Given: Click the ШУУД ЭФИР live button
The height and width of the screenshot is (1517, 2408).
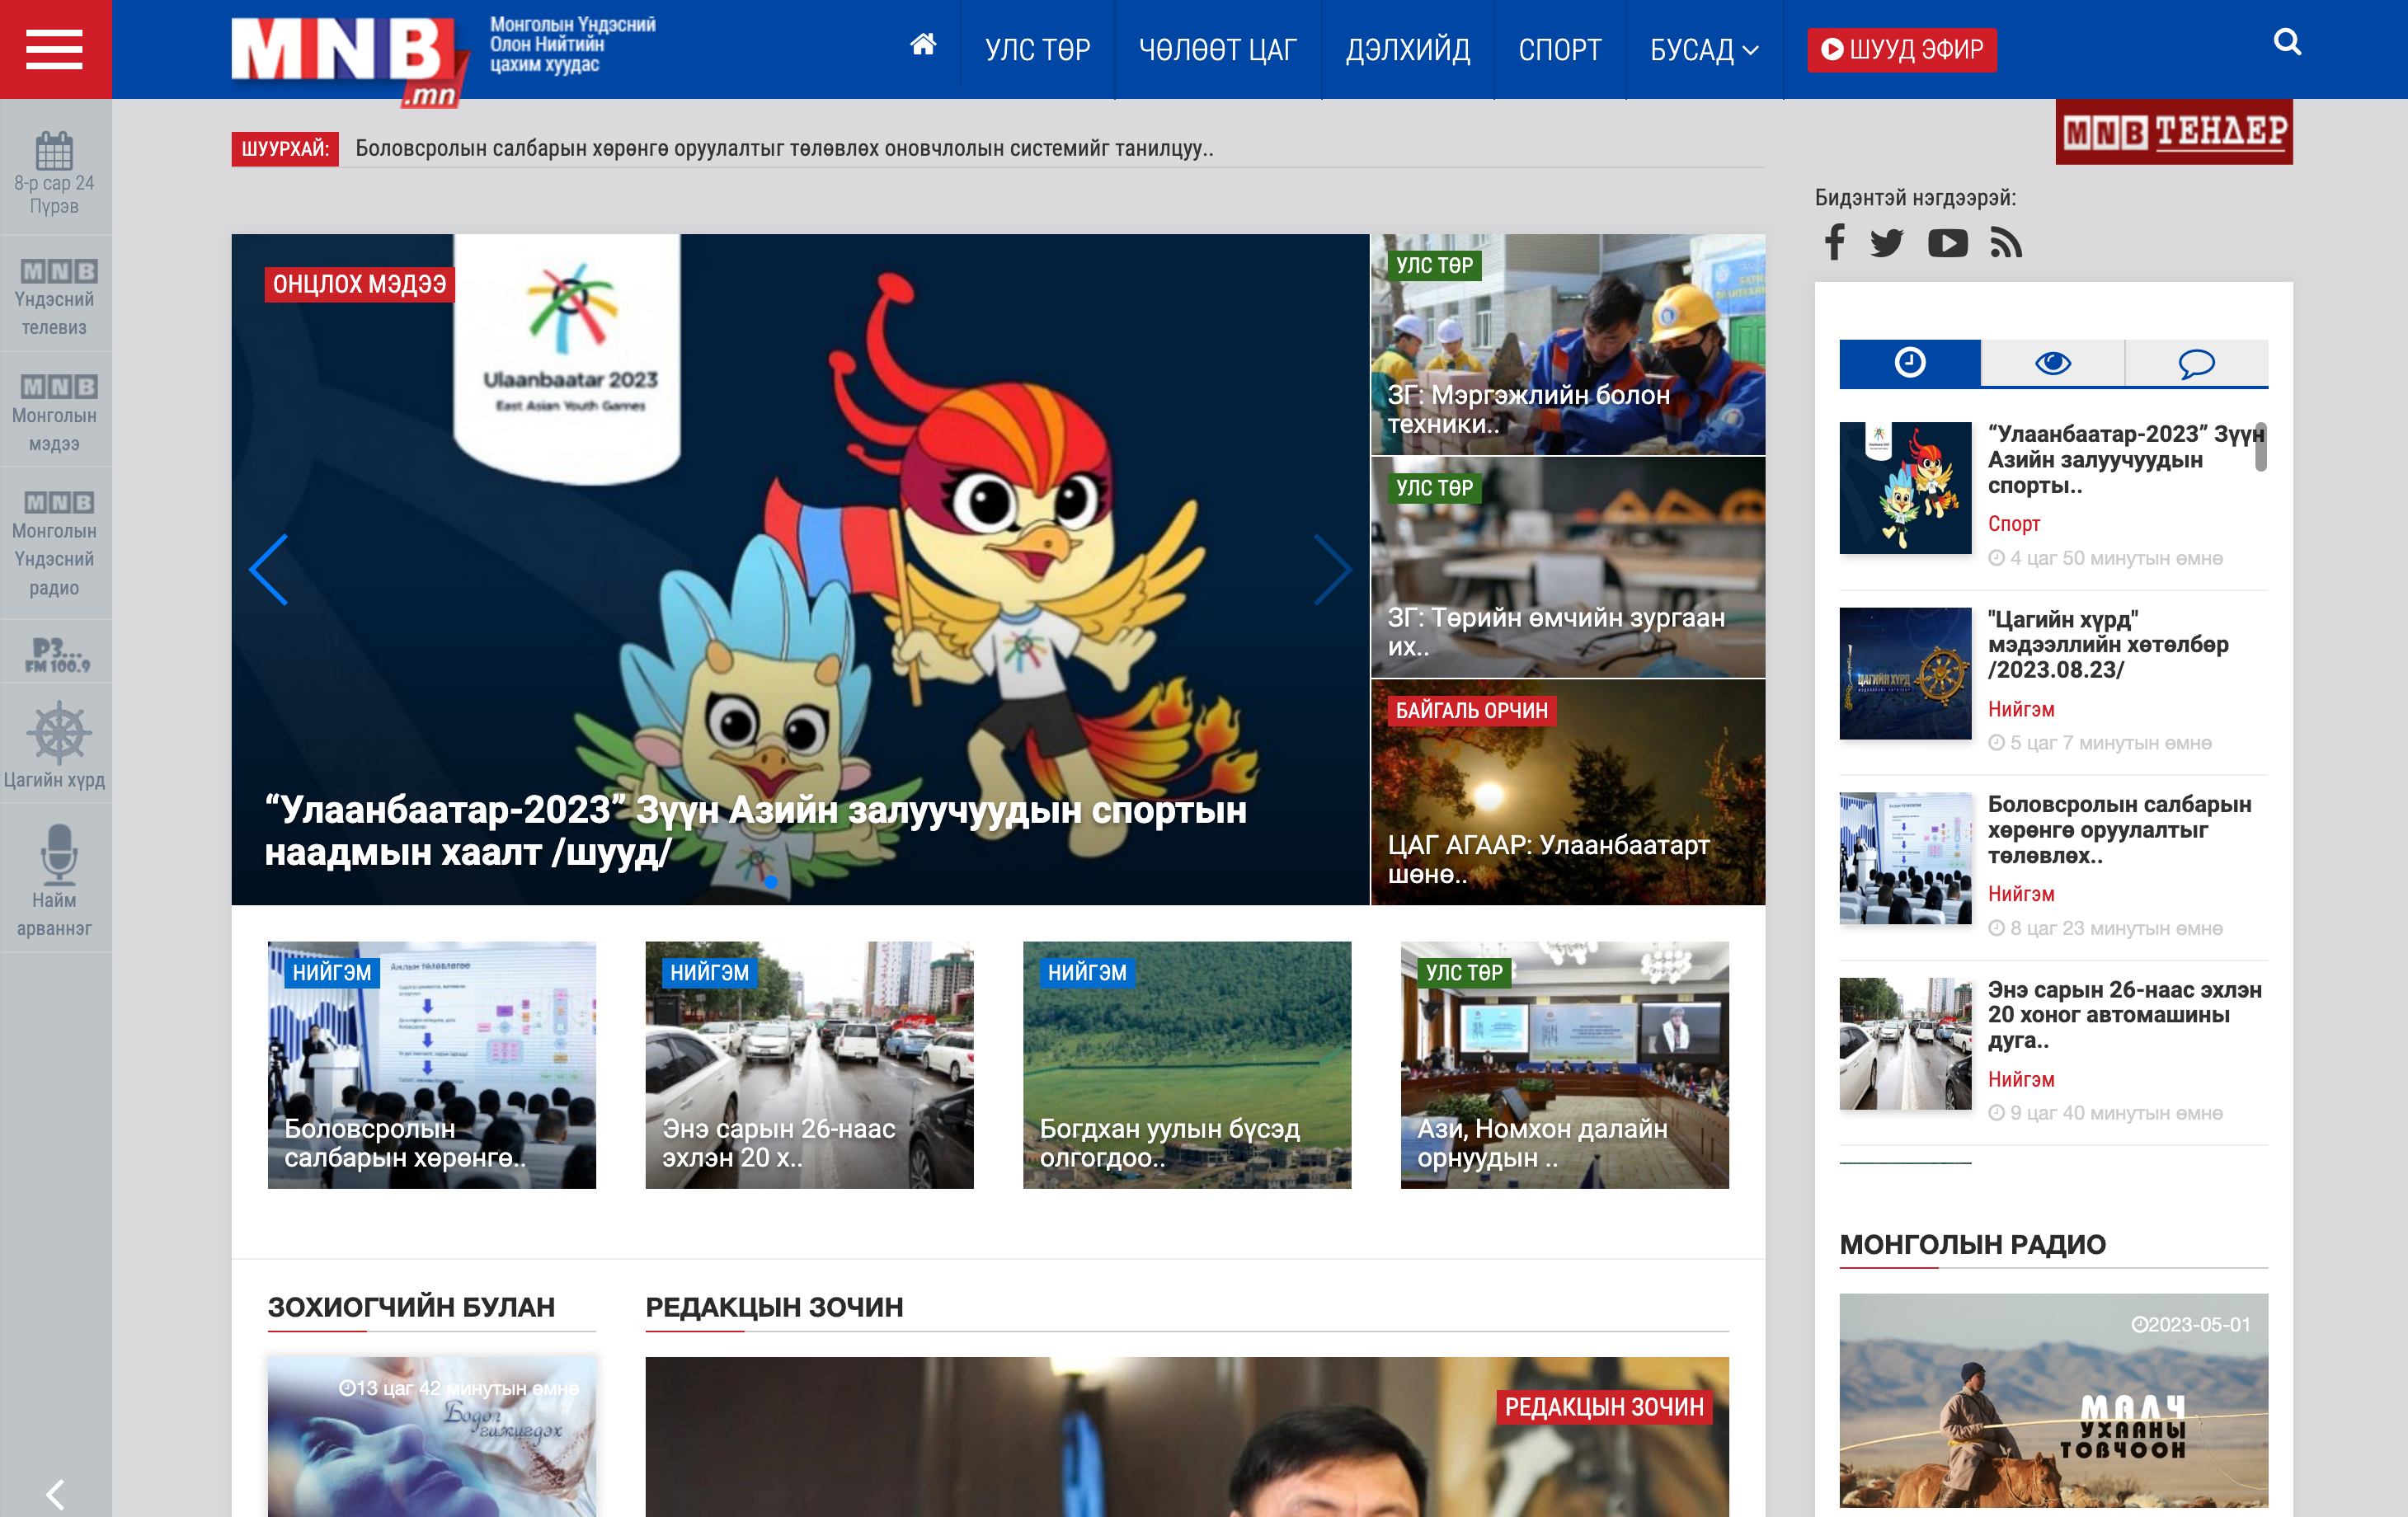Looking at the screenshot, I should (1901, 49).
